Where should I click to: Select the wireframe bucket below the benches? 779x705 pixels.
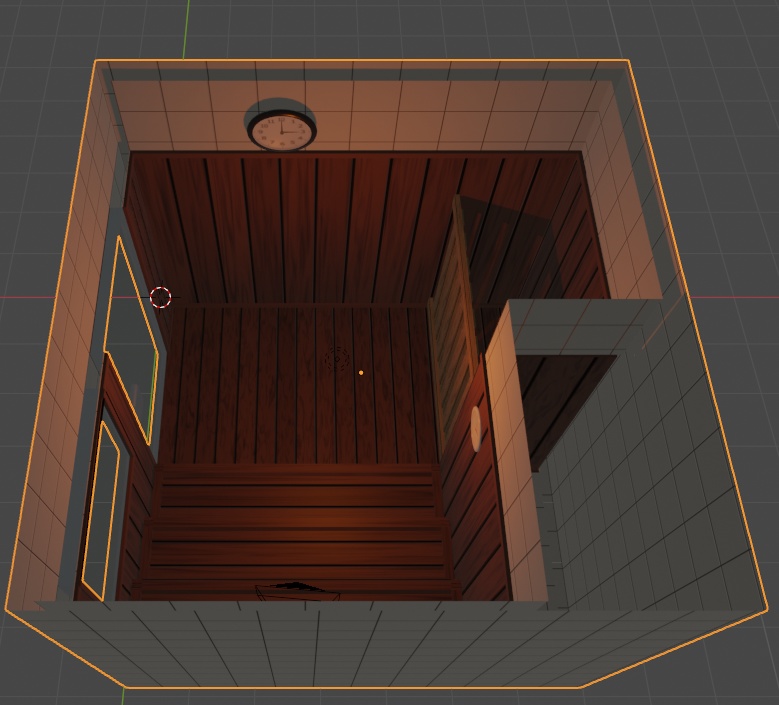(297, 591)
